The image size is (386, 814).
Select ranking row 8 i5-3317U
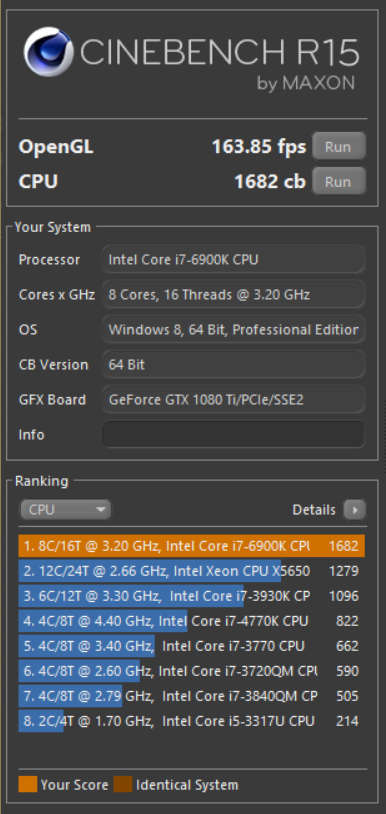pos(191,721)
